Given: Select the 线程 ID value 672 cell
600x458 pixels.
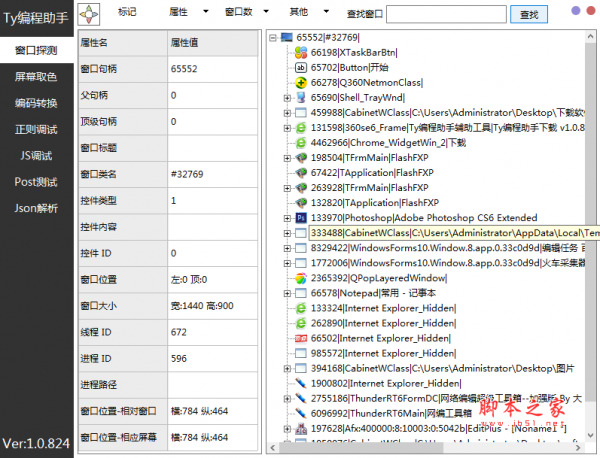Looking at the screenshot, I should coord(212,332).
